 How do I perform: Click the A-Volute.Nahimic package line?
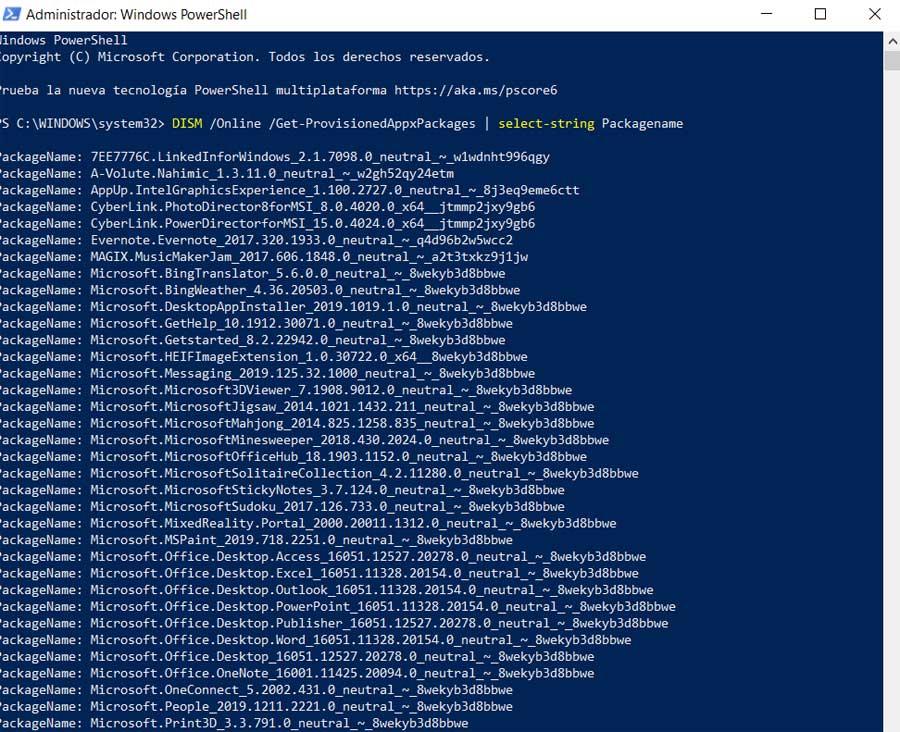click(x=227, y=173)
